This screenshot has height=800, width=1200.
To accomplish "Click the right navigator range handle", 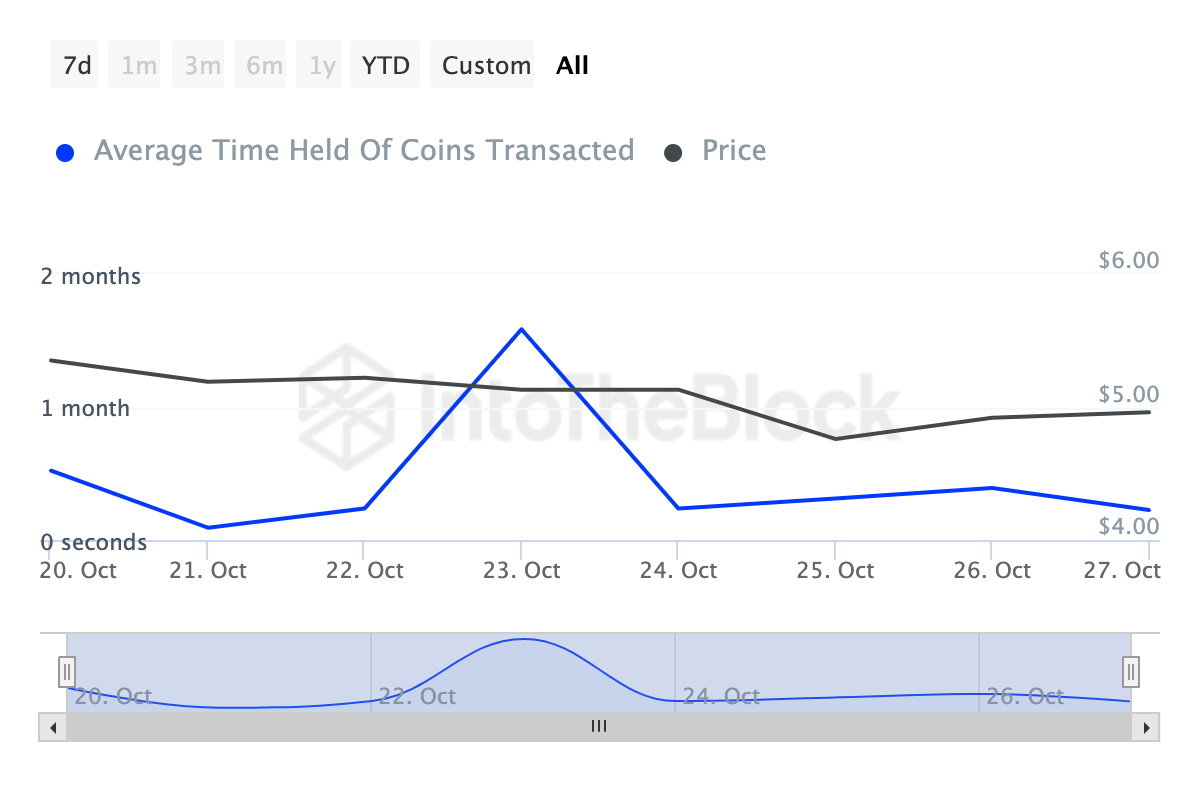I will pyautogui.click(x=1131, y=670).
